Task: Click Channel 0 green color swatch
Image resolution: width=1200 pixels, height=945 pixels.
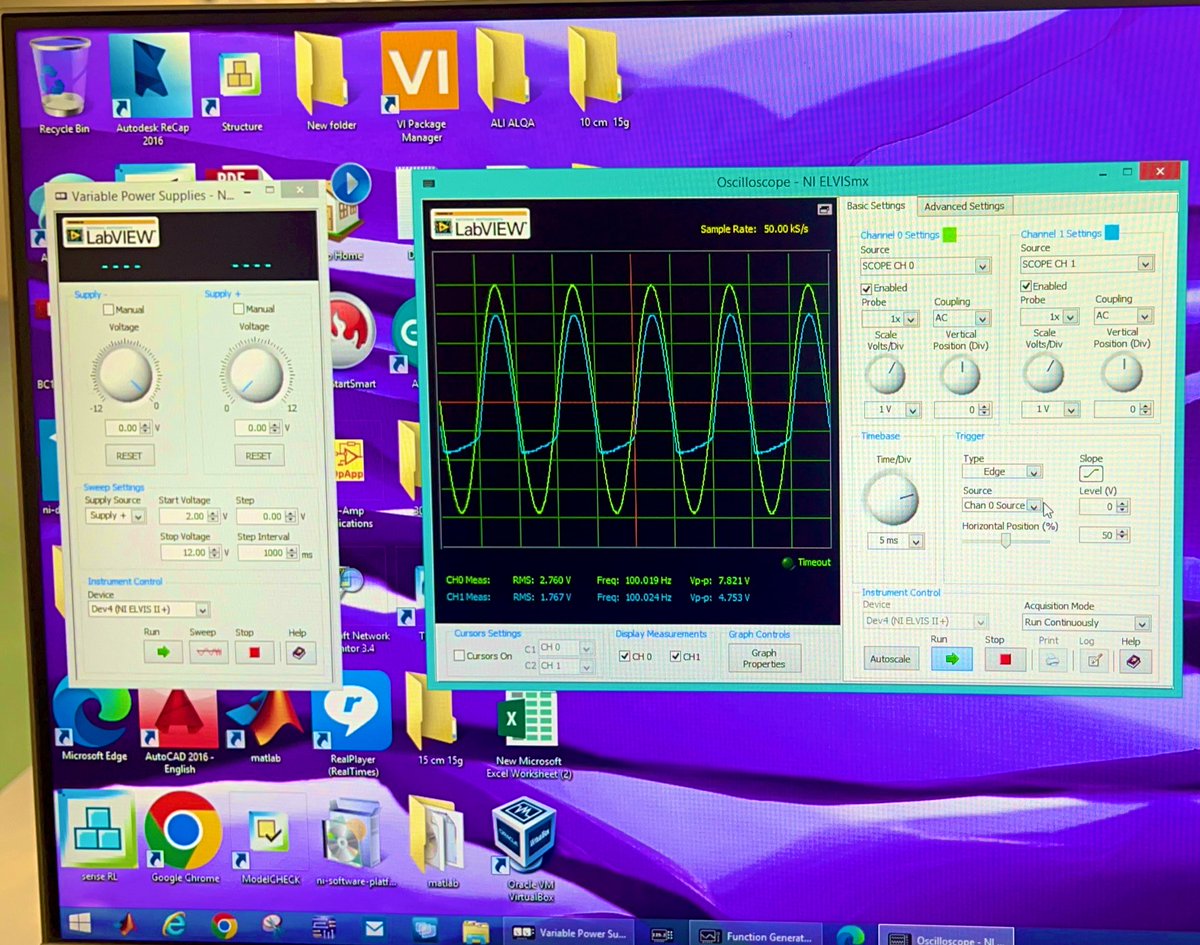Action: [950, 235]
